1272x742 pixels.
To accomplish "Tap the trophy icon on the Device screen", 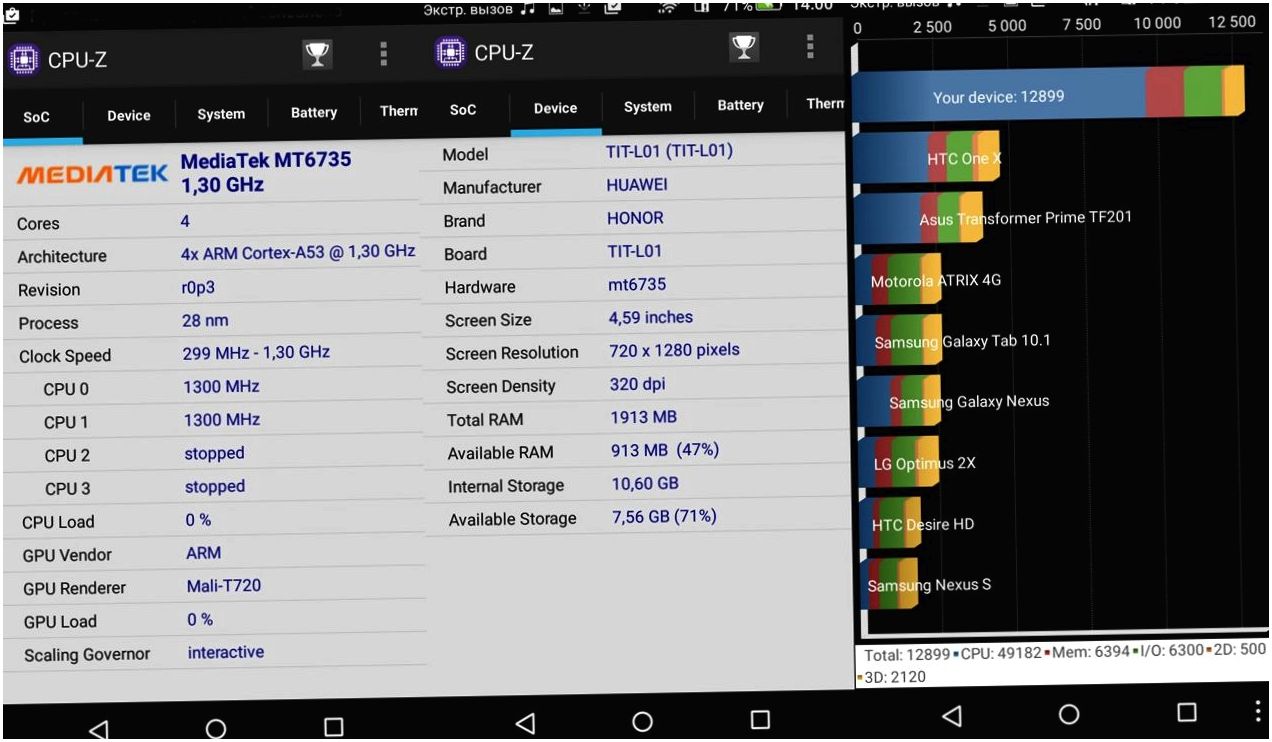I will coord(743,48).
